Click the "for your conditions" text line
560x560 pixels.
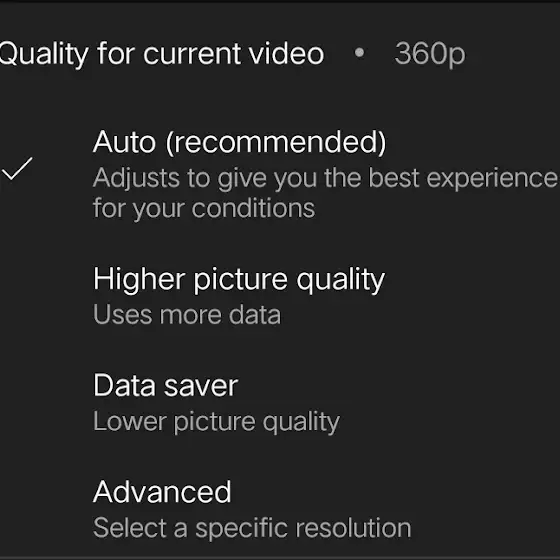[204, 208]
